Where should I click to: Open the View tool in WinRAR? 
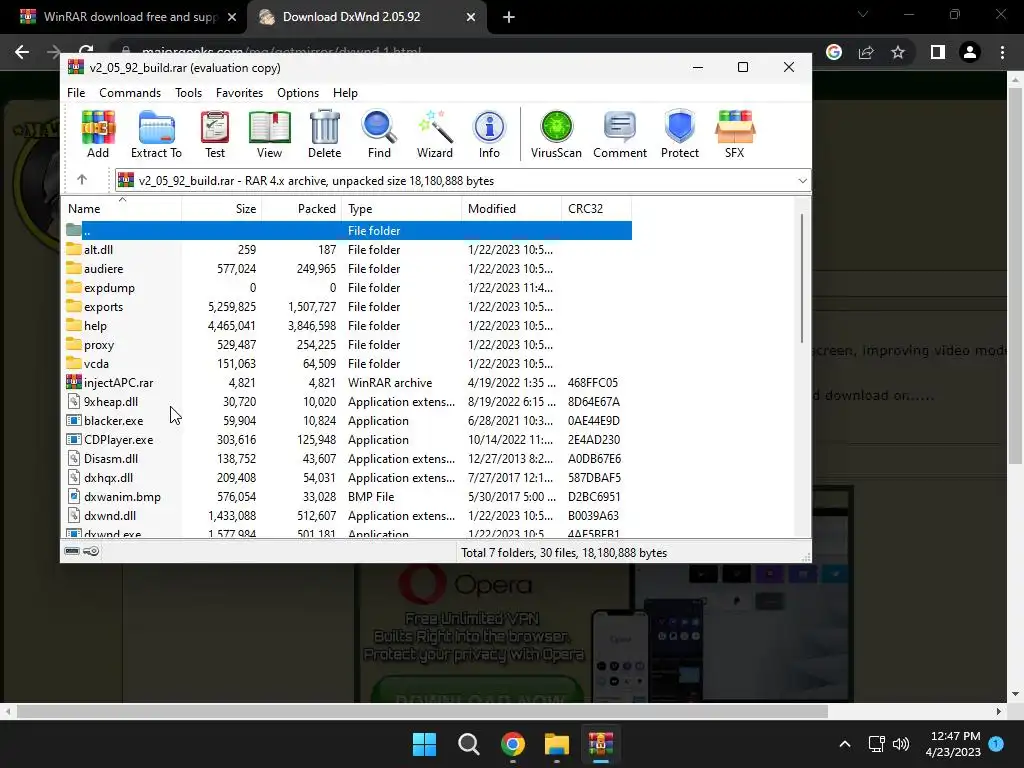click(269, 134)
